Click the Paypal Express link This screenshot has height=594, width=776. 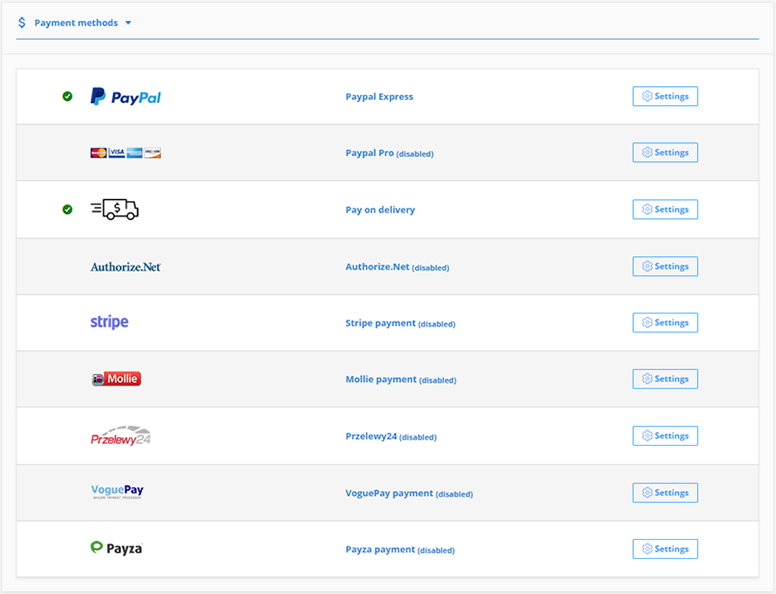click(379, 97)
